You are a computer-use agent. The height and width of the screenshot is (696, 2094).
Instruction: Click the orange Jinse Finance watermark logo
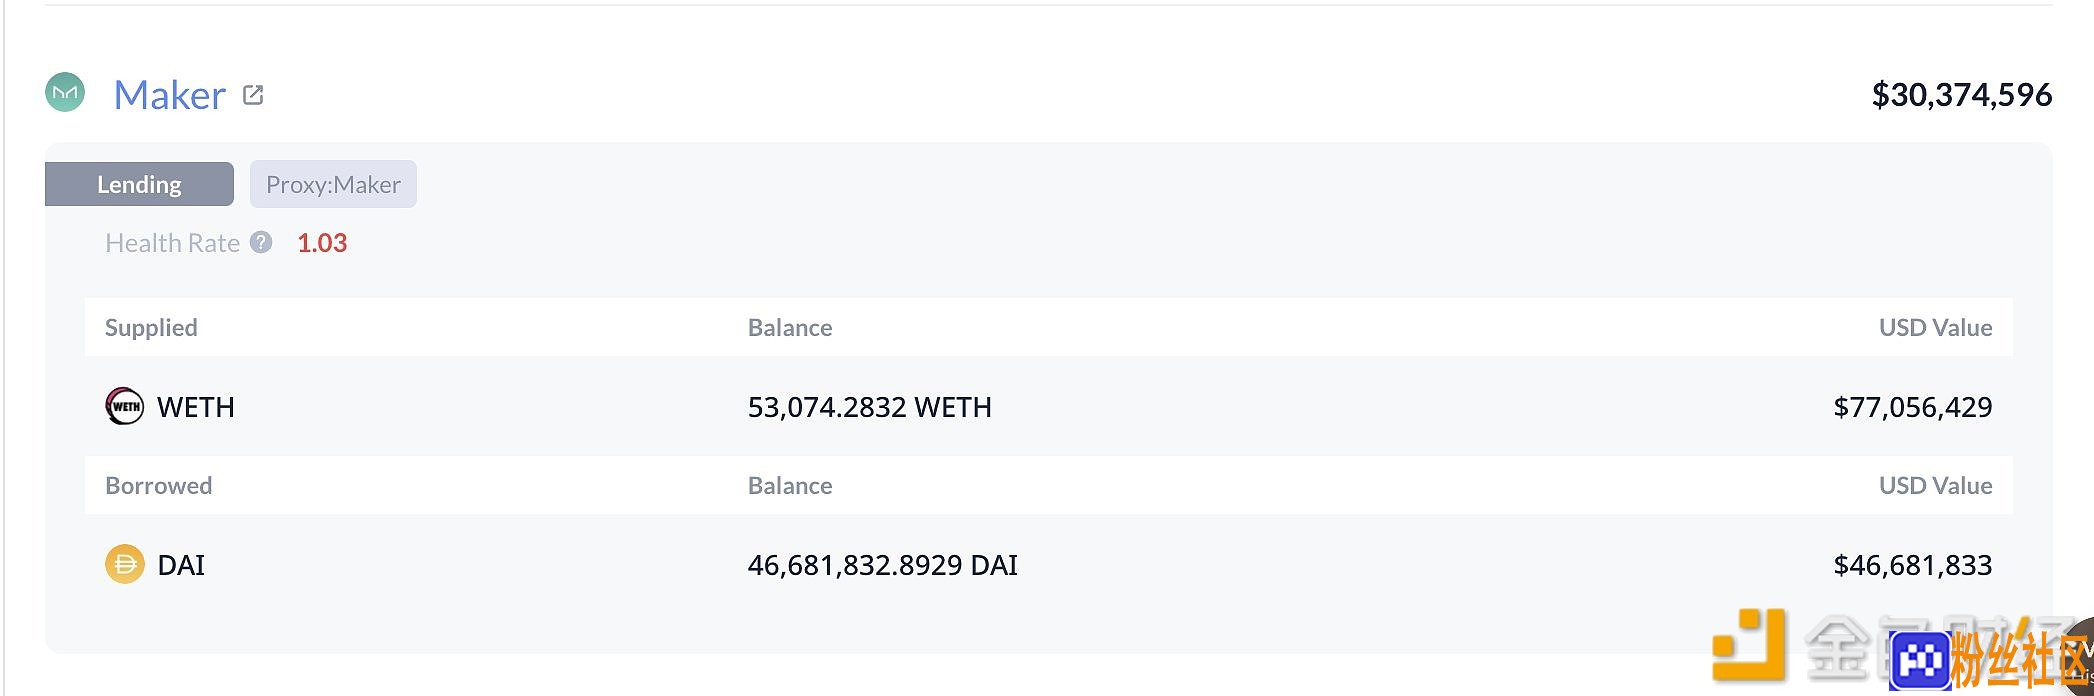1749,645
